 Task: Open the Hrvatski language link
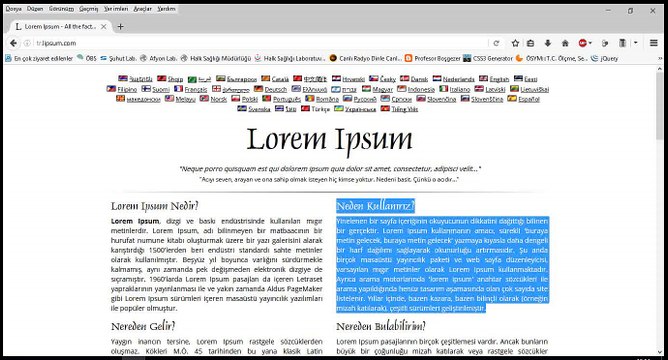(x=354, y=79)
